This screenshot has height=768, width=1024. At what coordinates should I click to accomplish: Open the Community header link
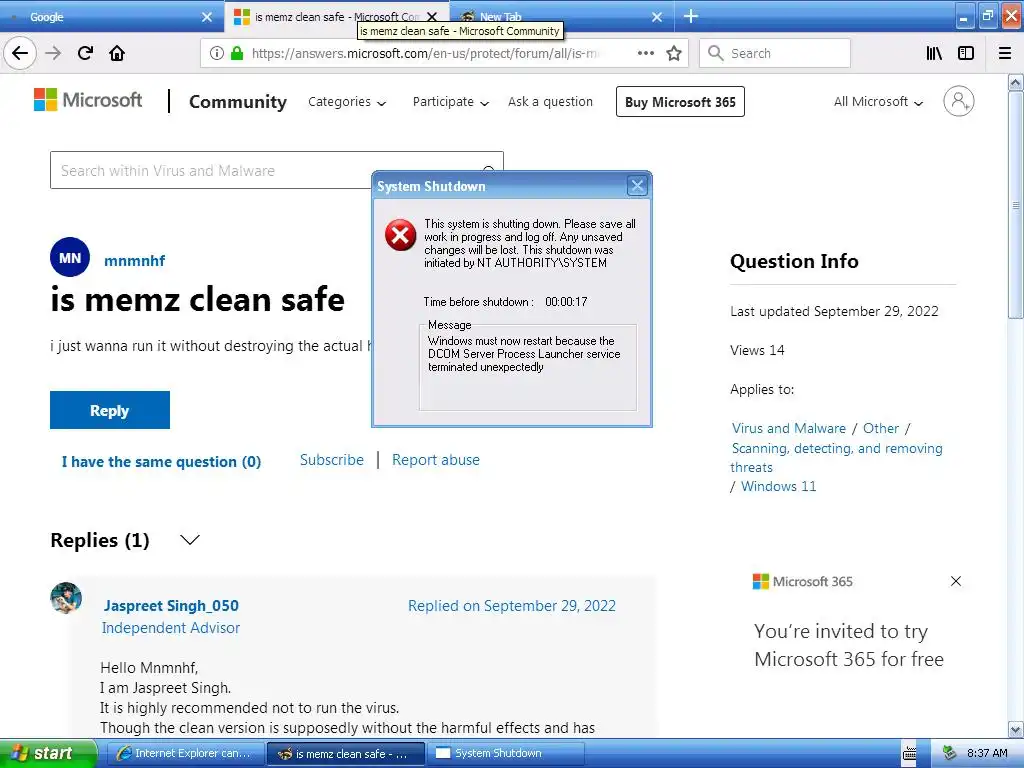pyautogui.click(x=238, y=102)
